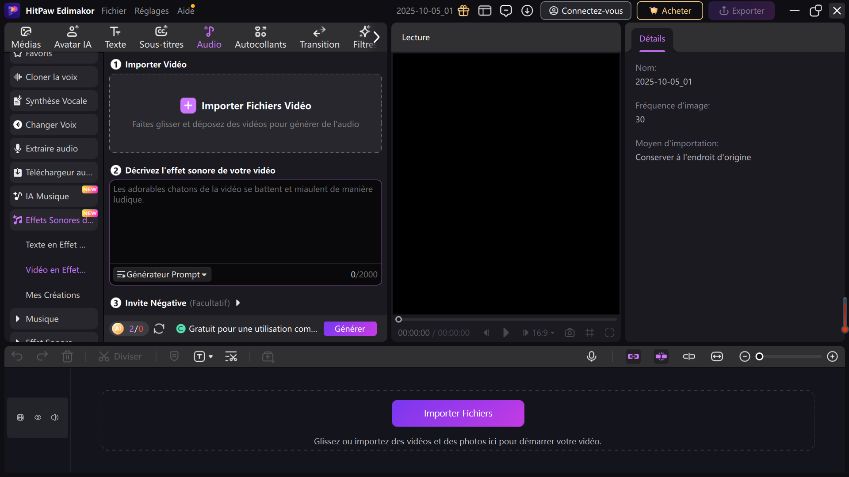The width and height of the screenshot is (849, 477).
Task: Click the purple Importer Fichiers button
Action: (x=457, y=413)
